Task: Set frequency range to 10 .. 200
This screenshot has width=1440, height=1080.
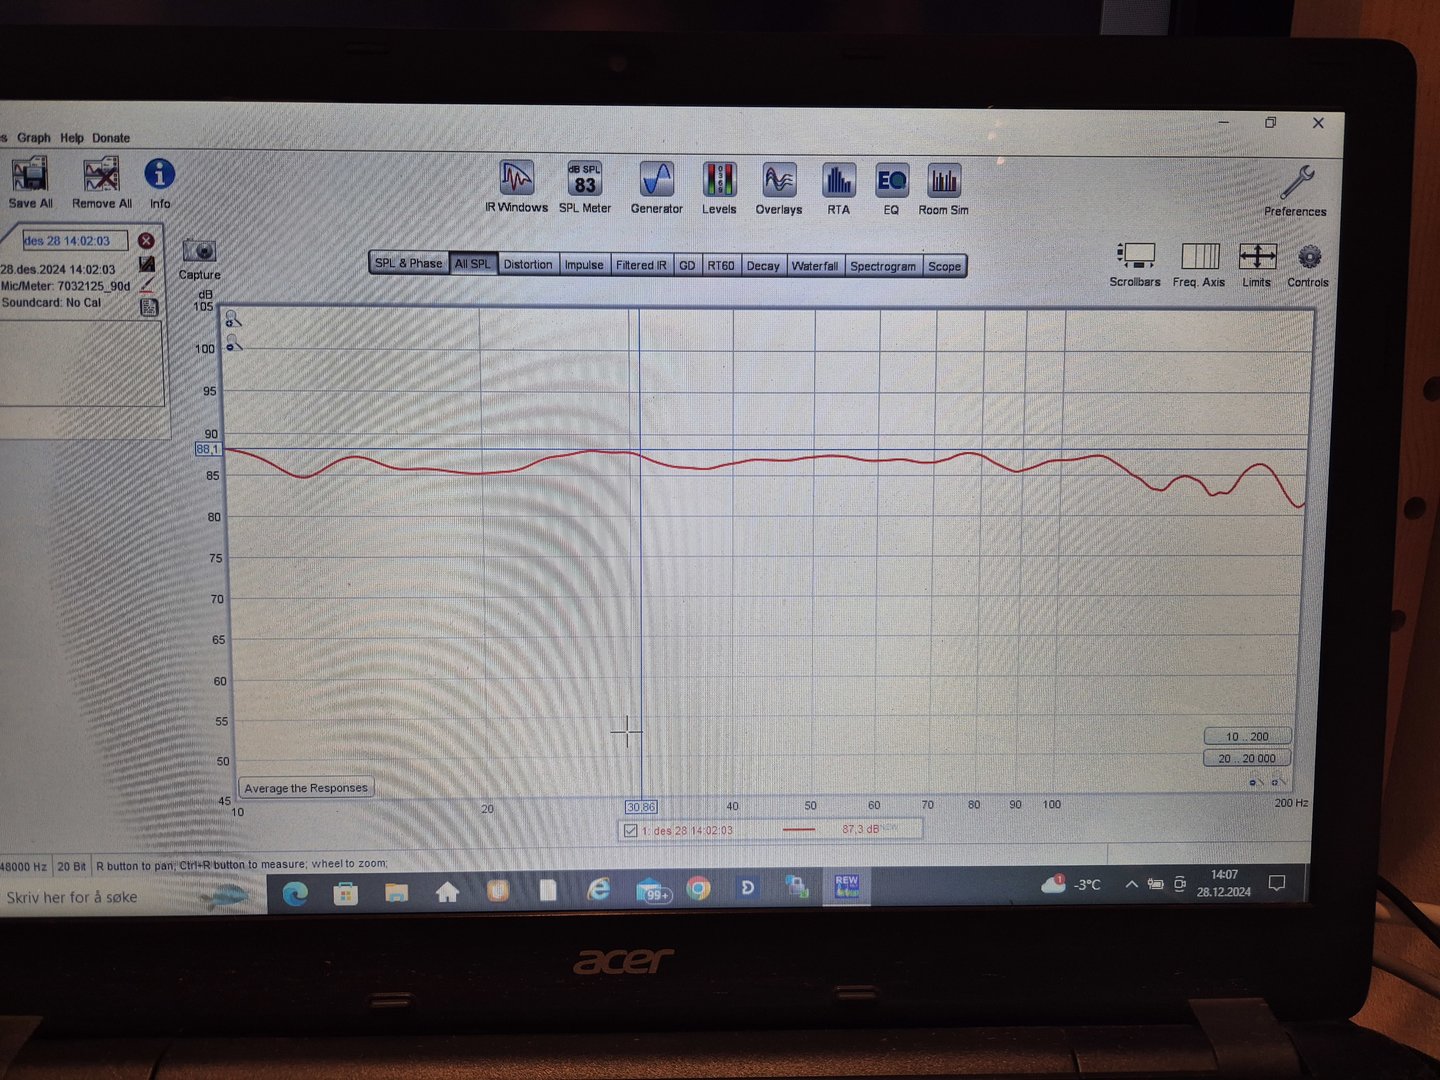Action: tap(1247, 736)
